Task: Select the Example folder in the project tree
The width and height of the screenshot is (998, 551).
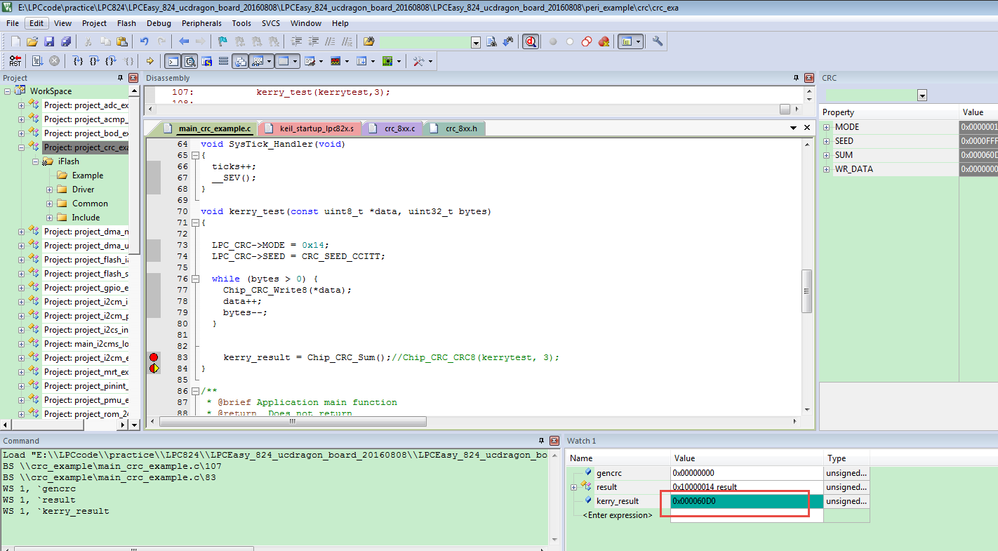Action: tap(87, 176)
